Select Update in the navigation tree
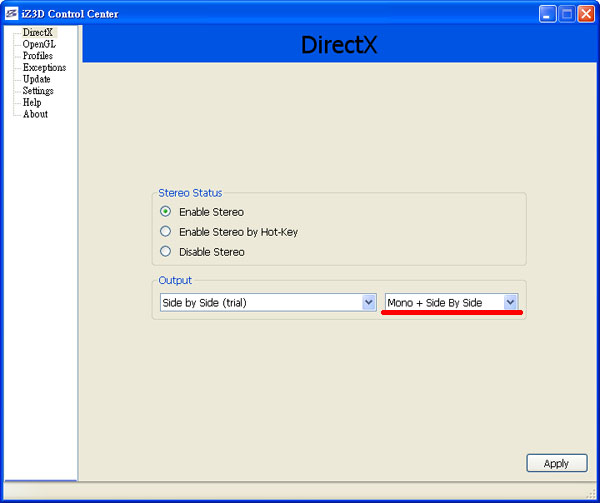Viewport: 600px width, 503px height. coord(36,79)
